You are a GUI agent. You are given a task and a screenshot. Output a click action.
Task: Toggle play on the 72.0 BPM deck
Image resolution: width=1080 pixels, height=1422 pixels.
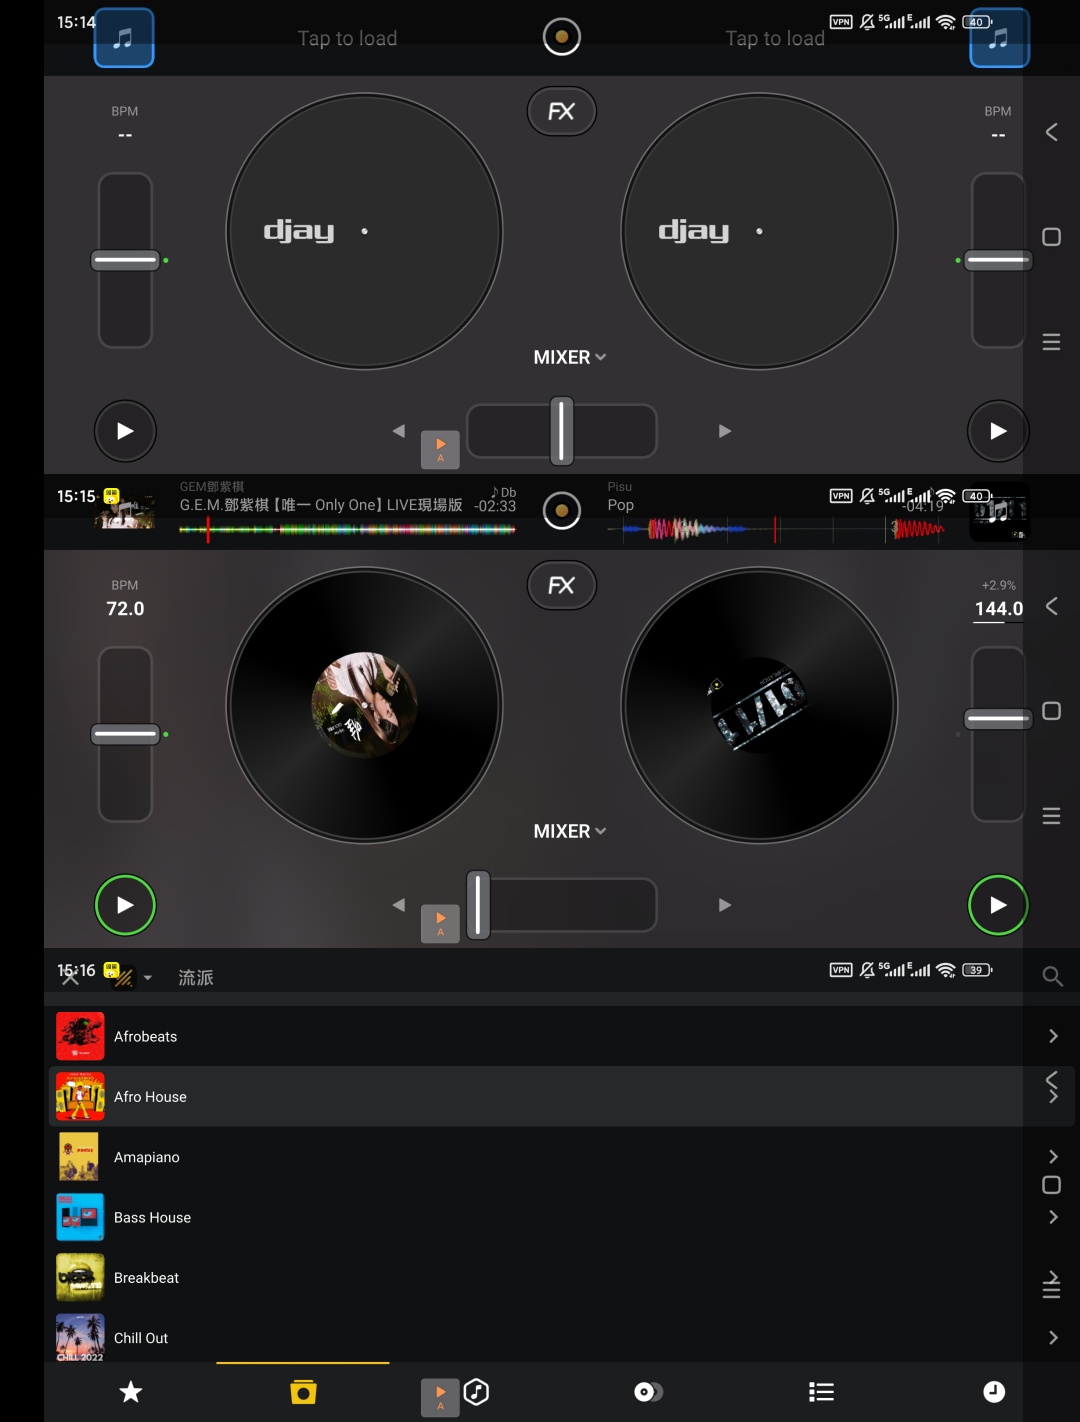coord(125,905)
